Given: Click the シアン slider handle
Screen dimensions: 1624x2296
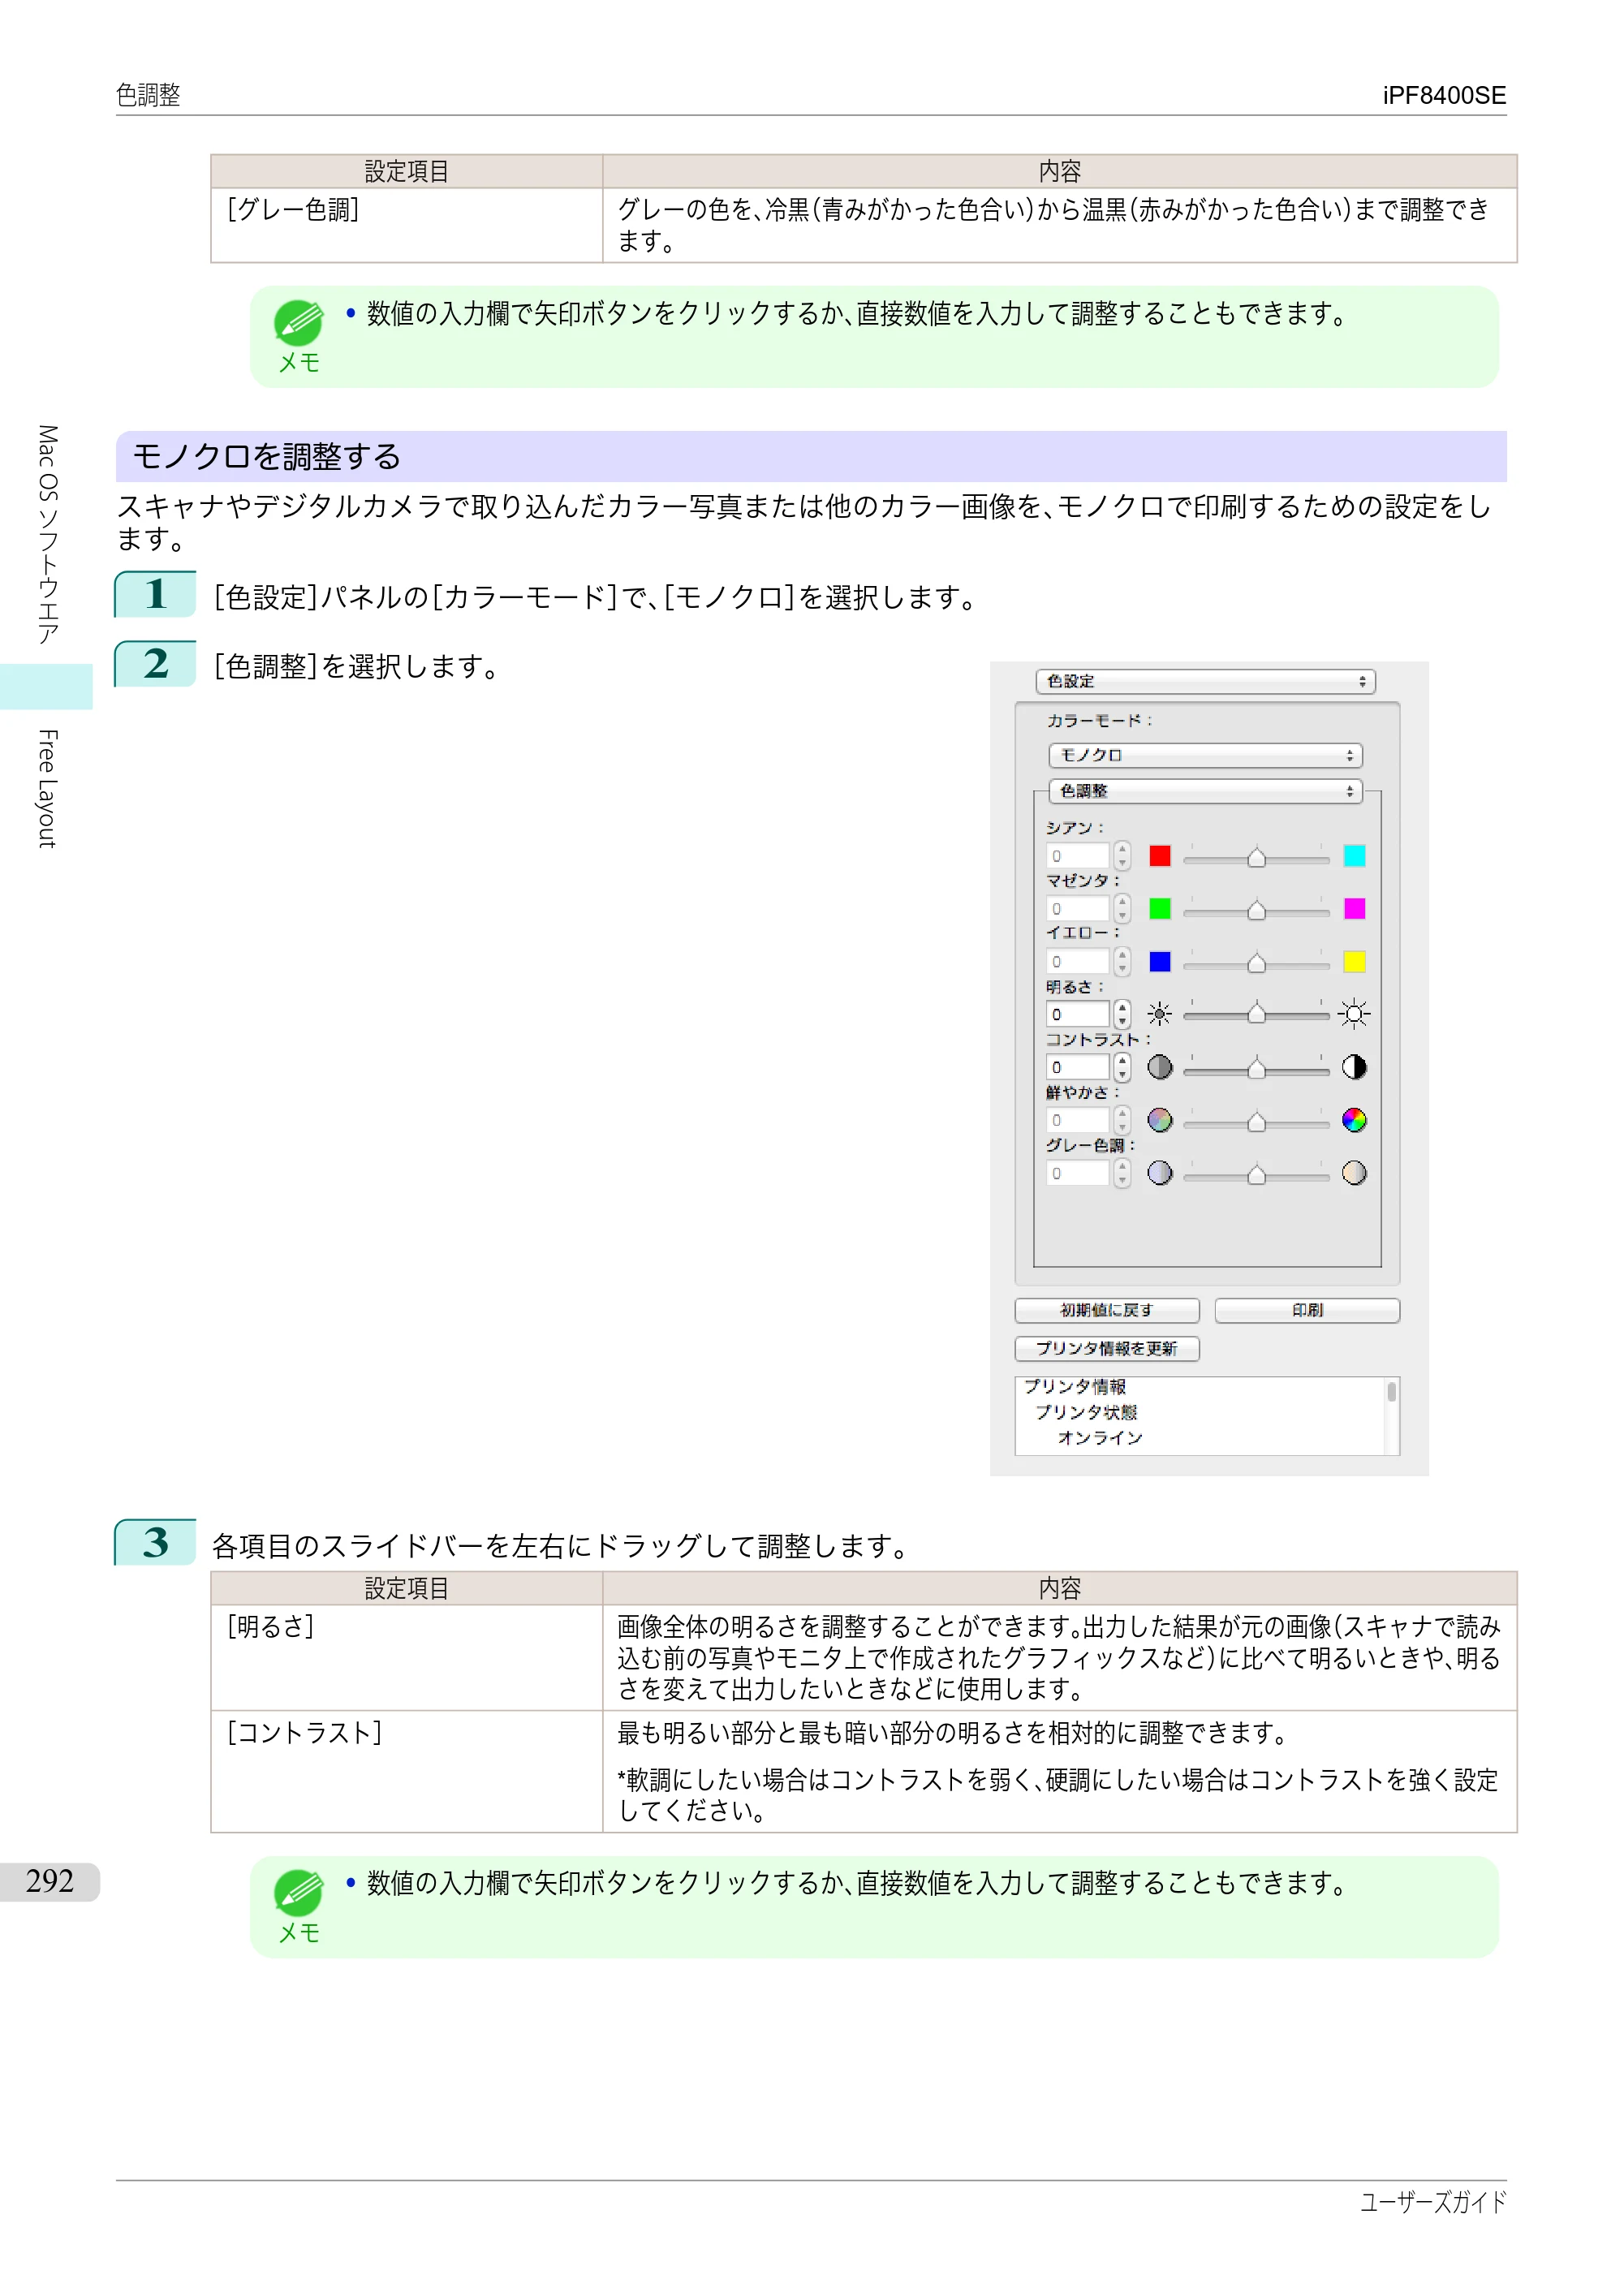Looking at the screenshot, I should tap(1257, 858).
